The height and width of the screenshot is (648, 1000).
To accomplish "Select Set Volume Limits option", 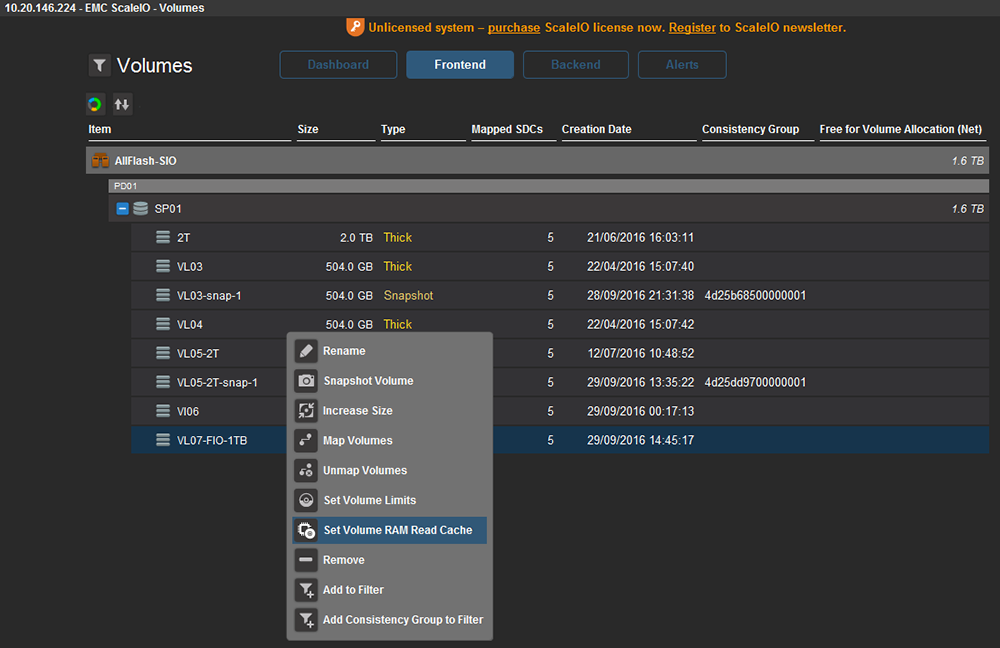I will tap(390, 500).
